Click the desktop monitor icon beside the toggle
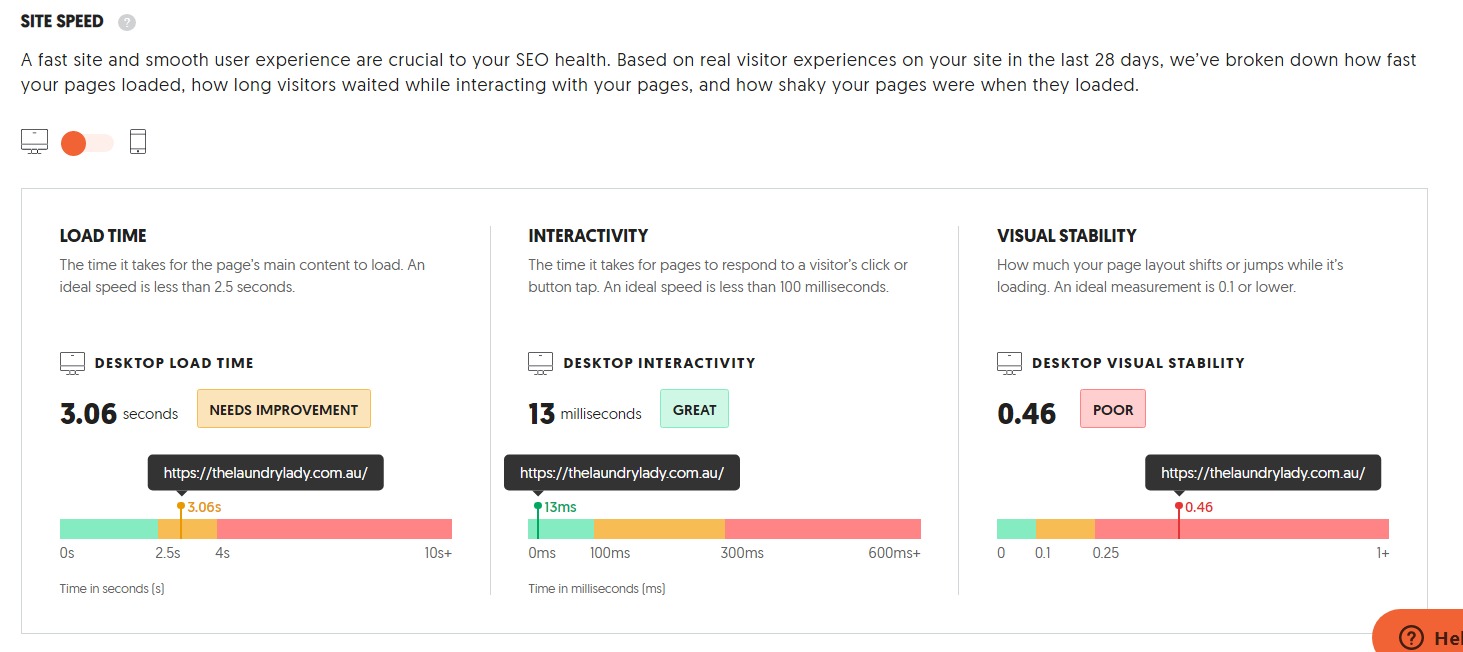The height and width of the screenshot is (652, 1463). pyautogui.click(x=35, y=142)
